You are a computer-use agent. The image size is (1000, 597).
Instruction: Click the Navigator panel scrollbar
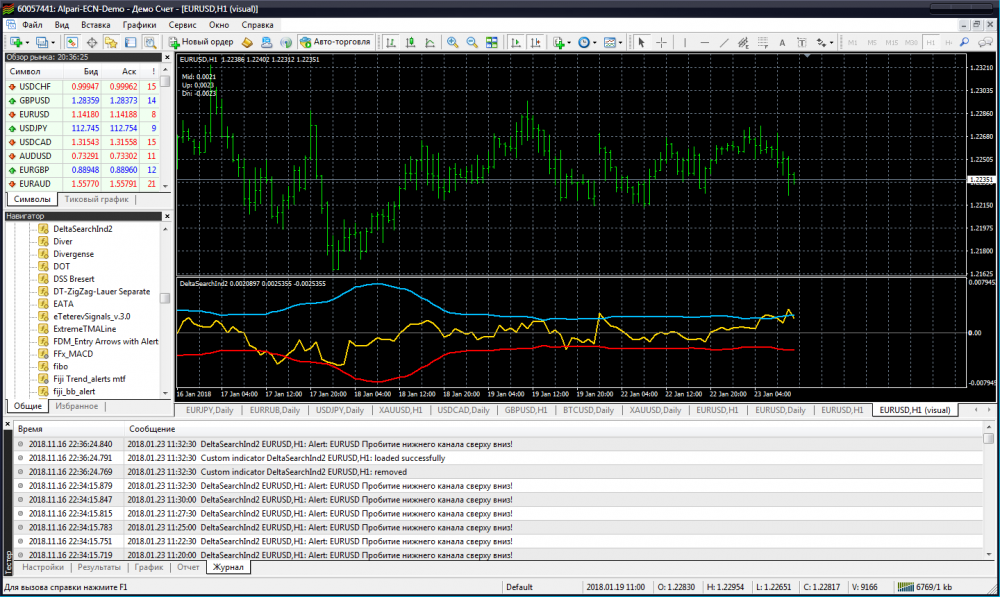coord(165,298)
